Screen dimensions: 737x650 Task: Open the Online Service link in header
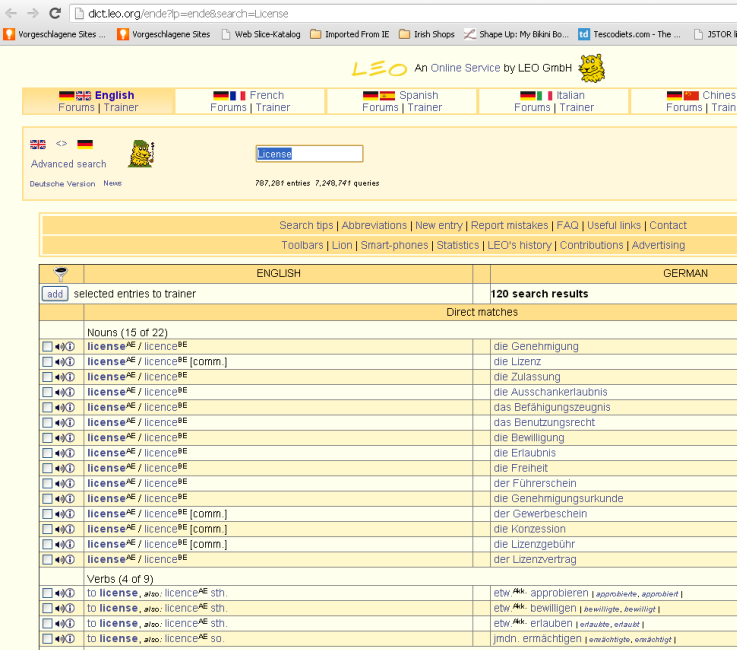click(x=465, y=68)
